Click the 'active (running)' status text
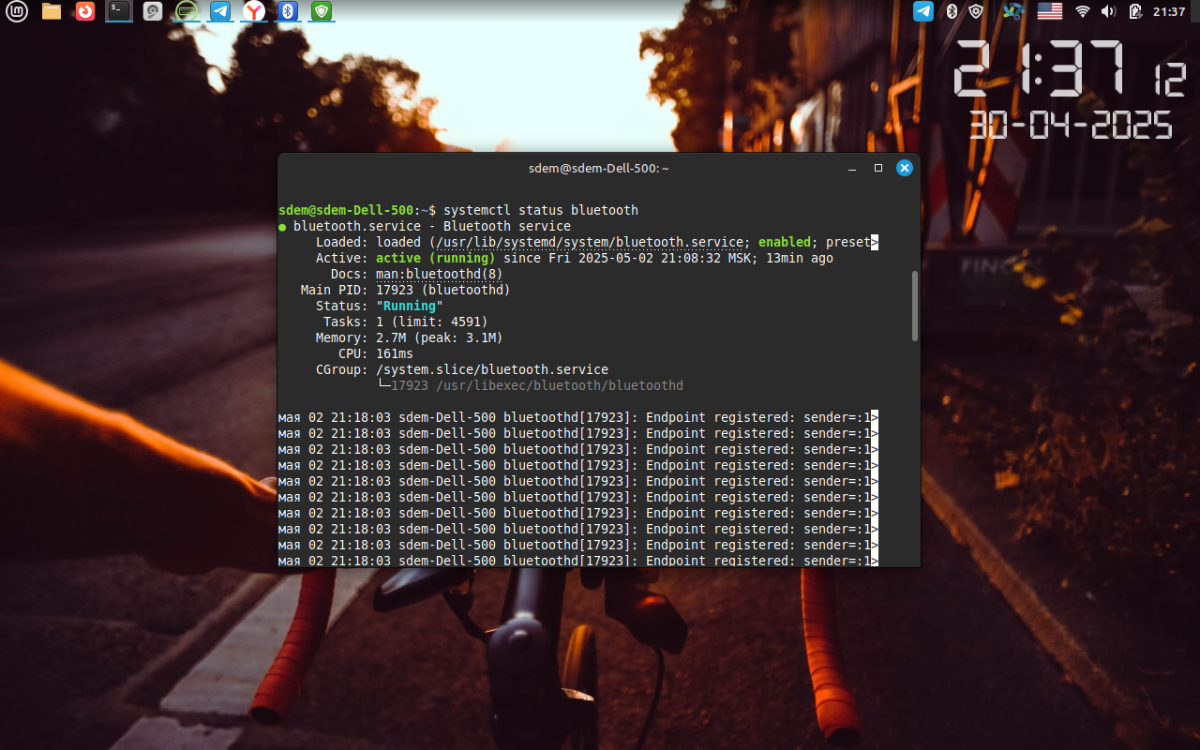 click(x=435, y=258)
